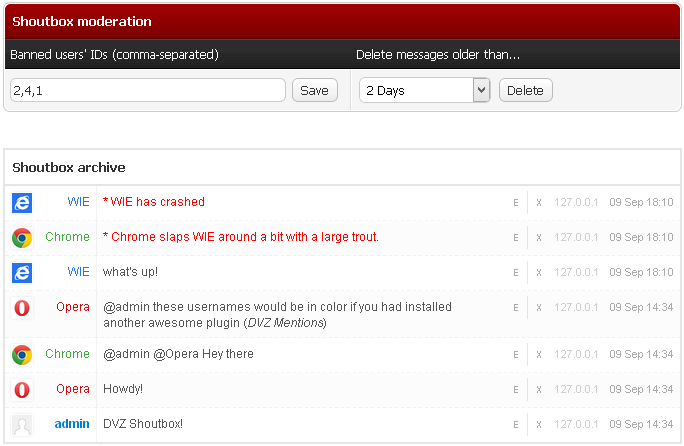Click into the banned users' IDs text field
The image size is (684, 446).
tap(148, 91)
